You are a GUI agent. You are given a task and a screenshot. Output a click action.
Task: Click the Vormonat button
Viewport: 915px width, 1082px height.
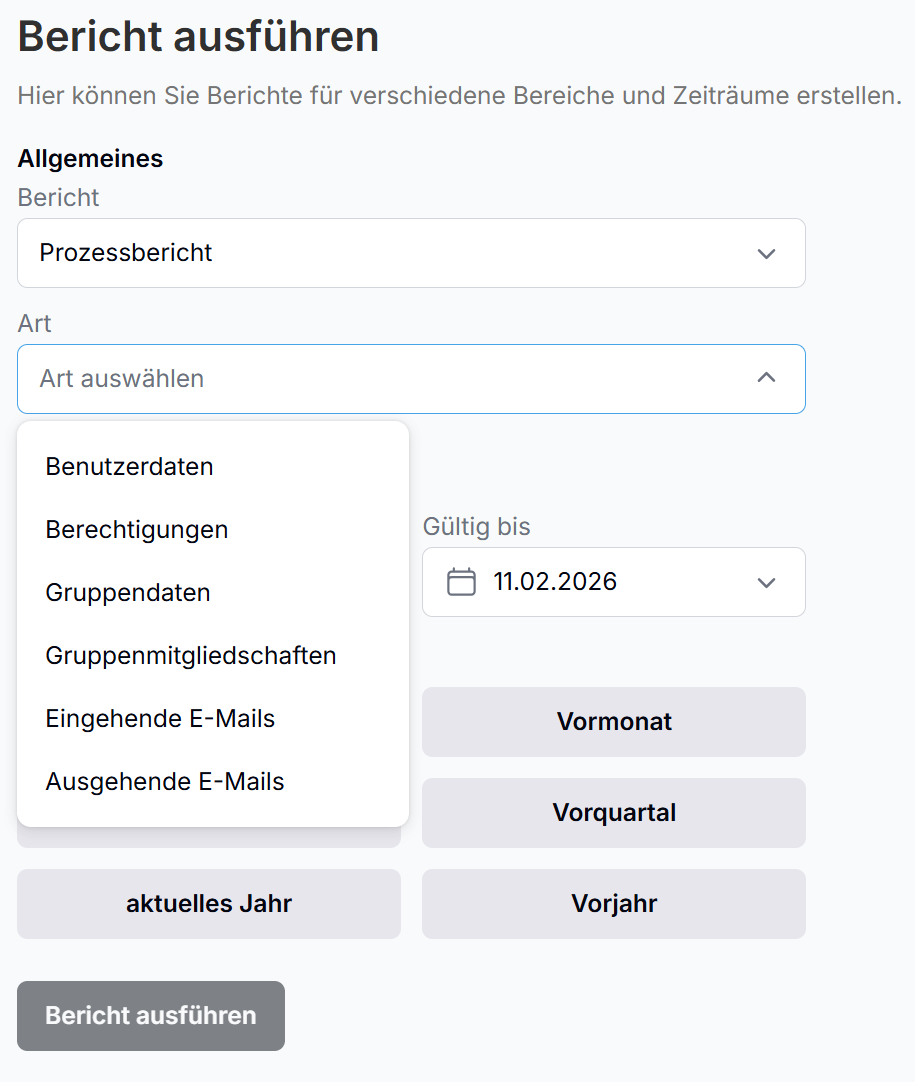click(614, 722)
